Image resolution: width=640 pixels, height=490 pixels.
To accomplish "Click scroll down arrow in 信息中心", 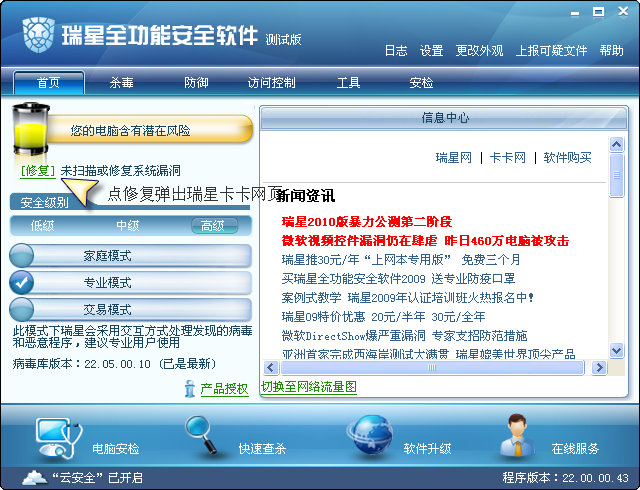I will [x=616, y=350].
